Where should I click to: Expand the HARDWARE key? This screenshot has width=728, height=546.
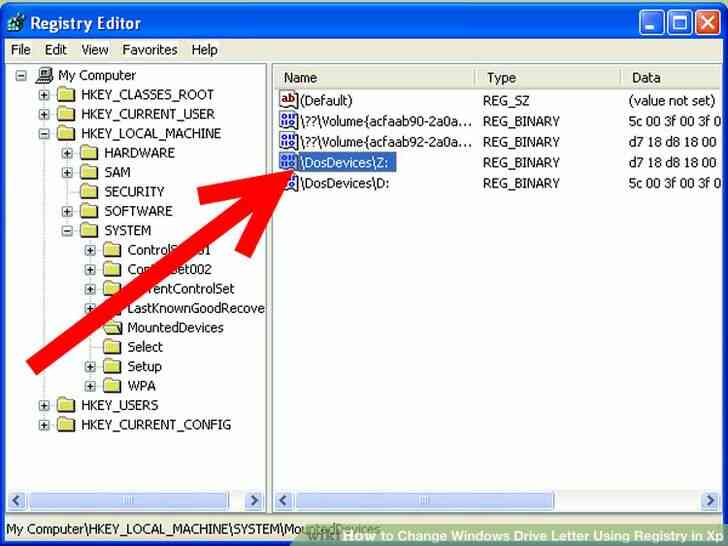click(67, 153)
